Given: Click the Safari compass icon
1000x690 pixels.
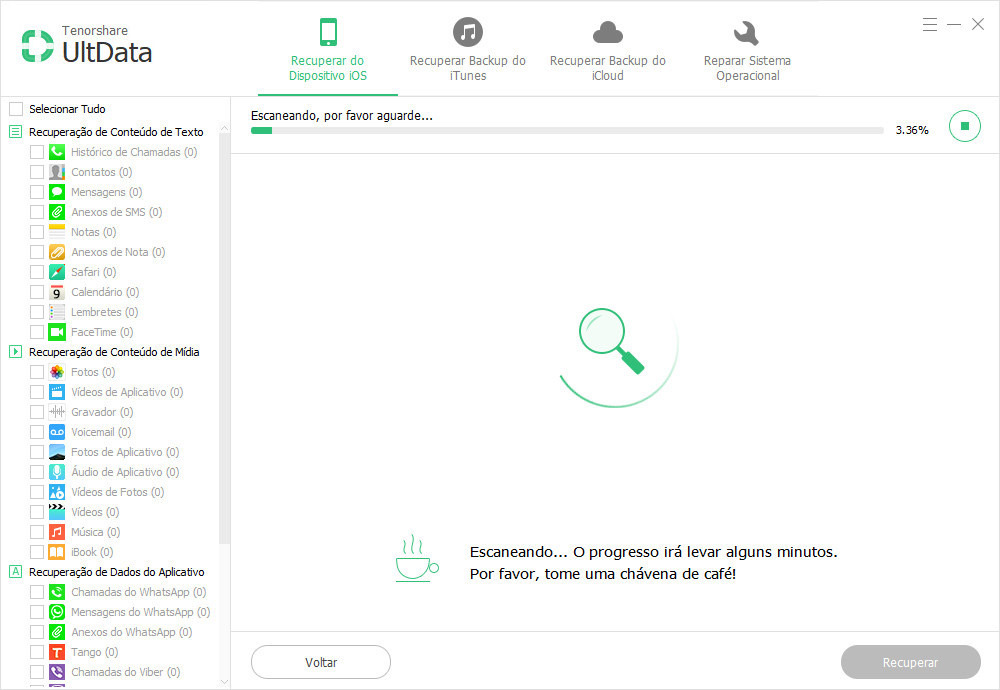Looking at the screenshot, I should 57,272.
